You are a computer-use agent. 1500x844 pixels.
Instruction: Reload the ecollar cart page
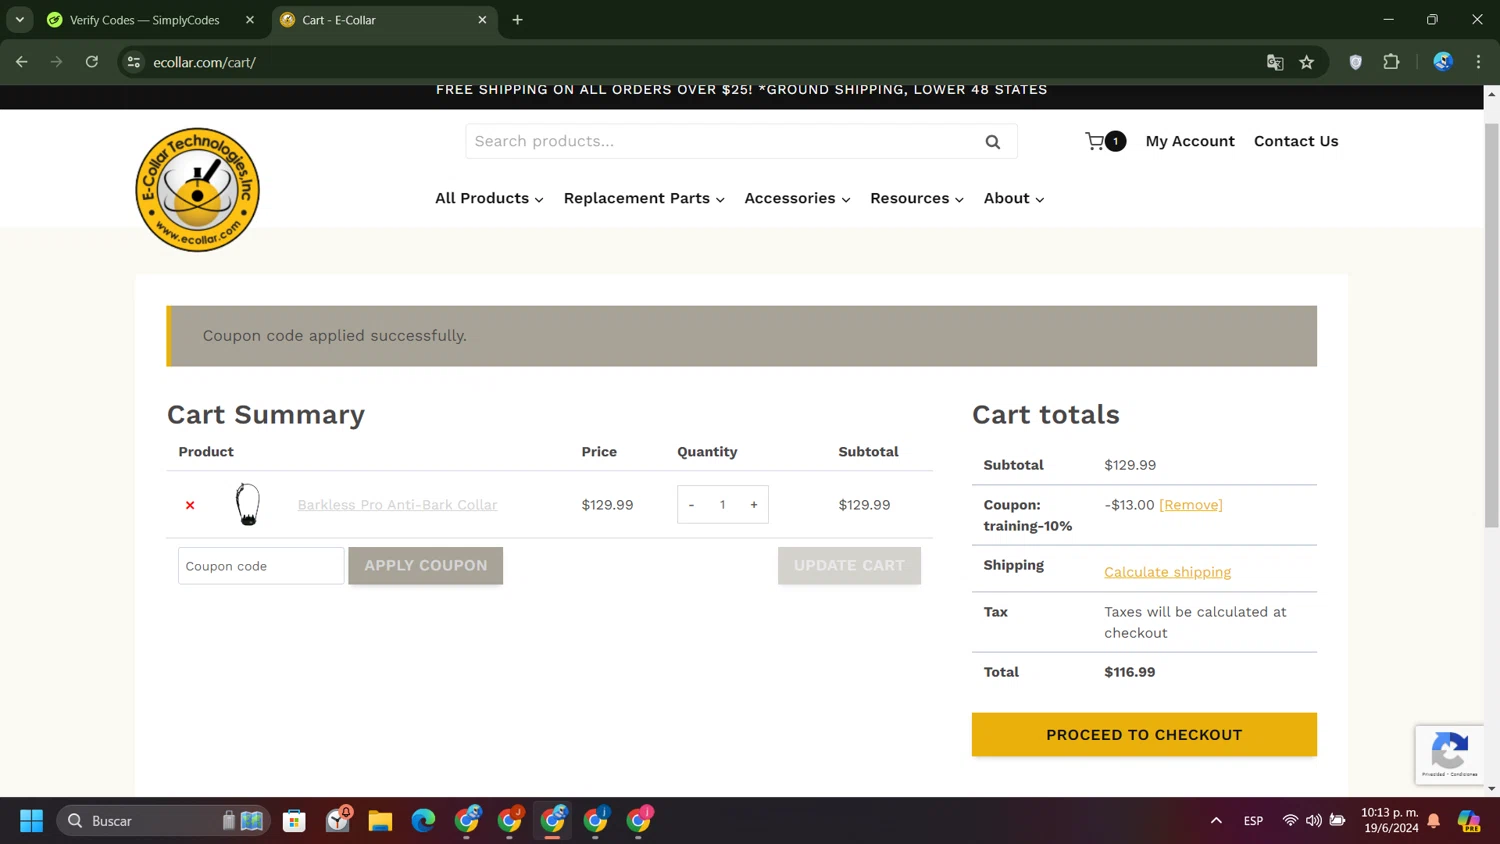92,62
